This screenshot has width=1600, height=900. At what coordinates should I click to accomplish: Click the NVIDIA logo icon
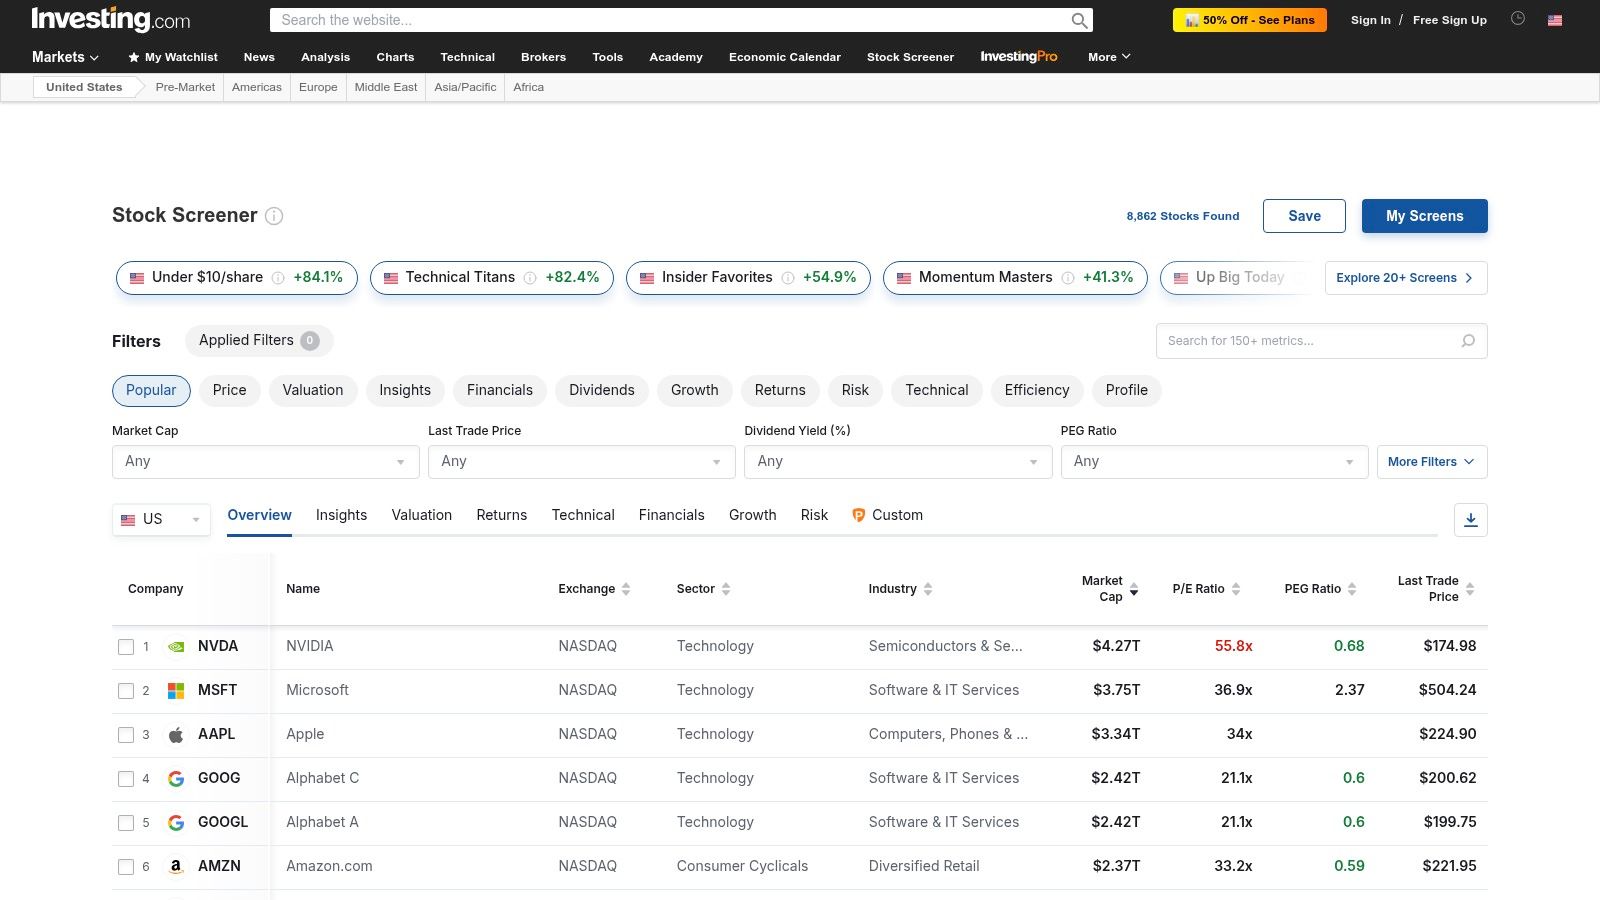coord(176,647)
